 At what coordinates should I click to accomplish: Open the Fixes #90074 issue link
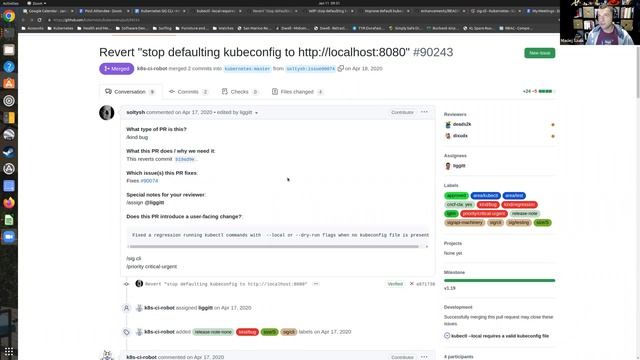click(149, 181)
